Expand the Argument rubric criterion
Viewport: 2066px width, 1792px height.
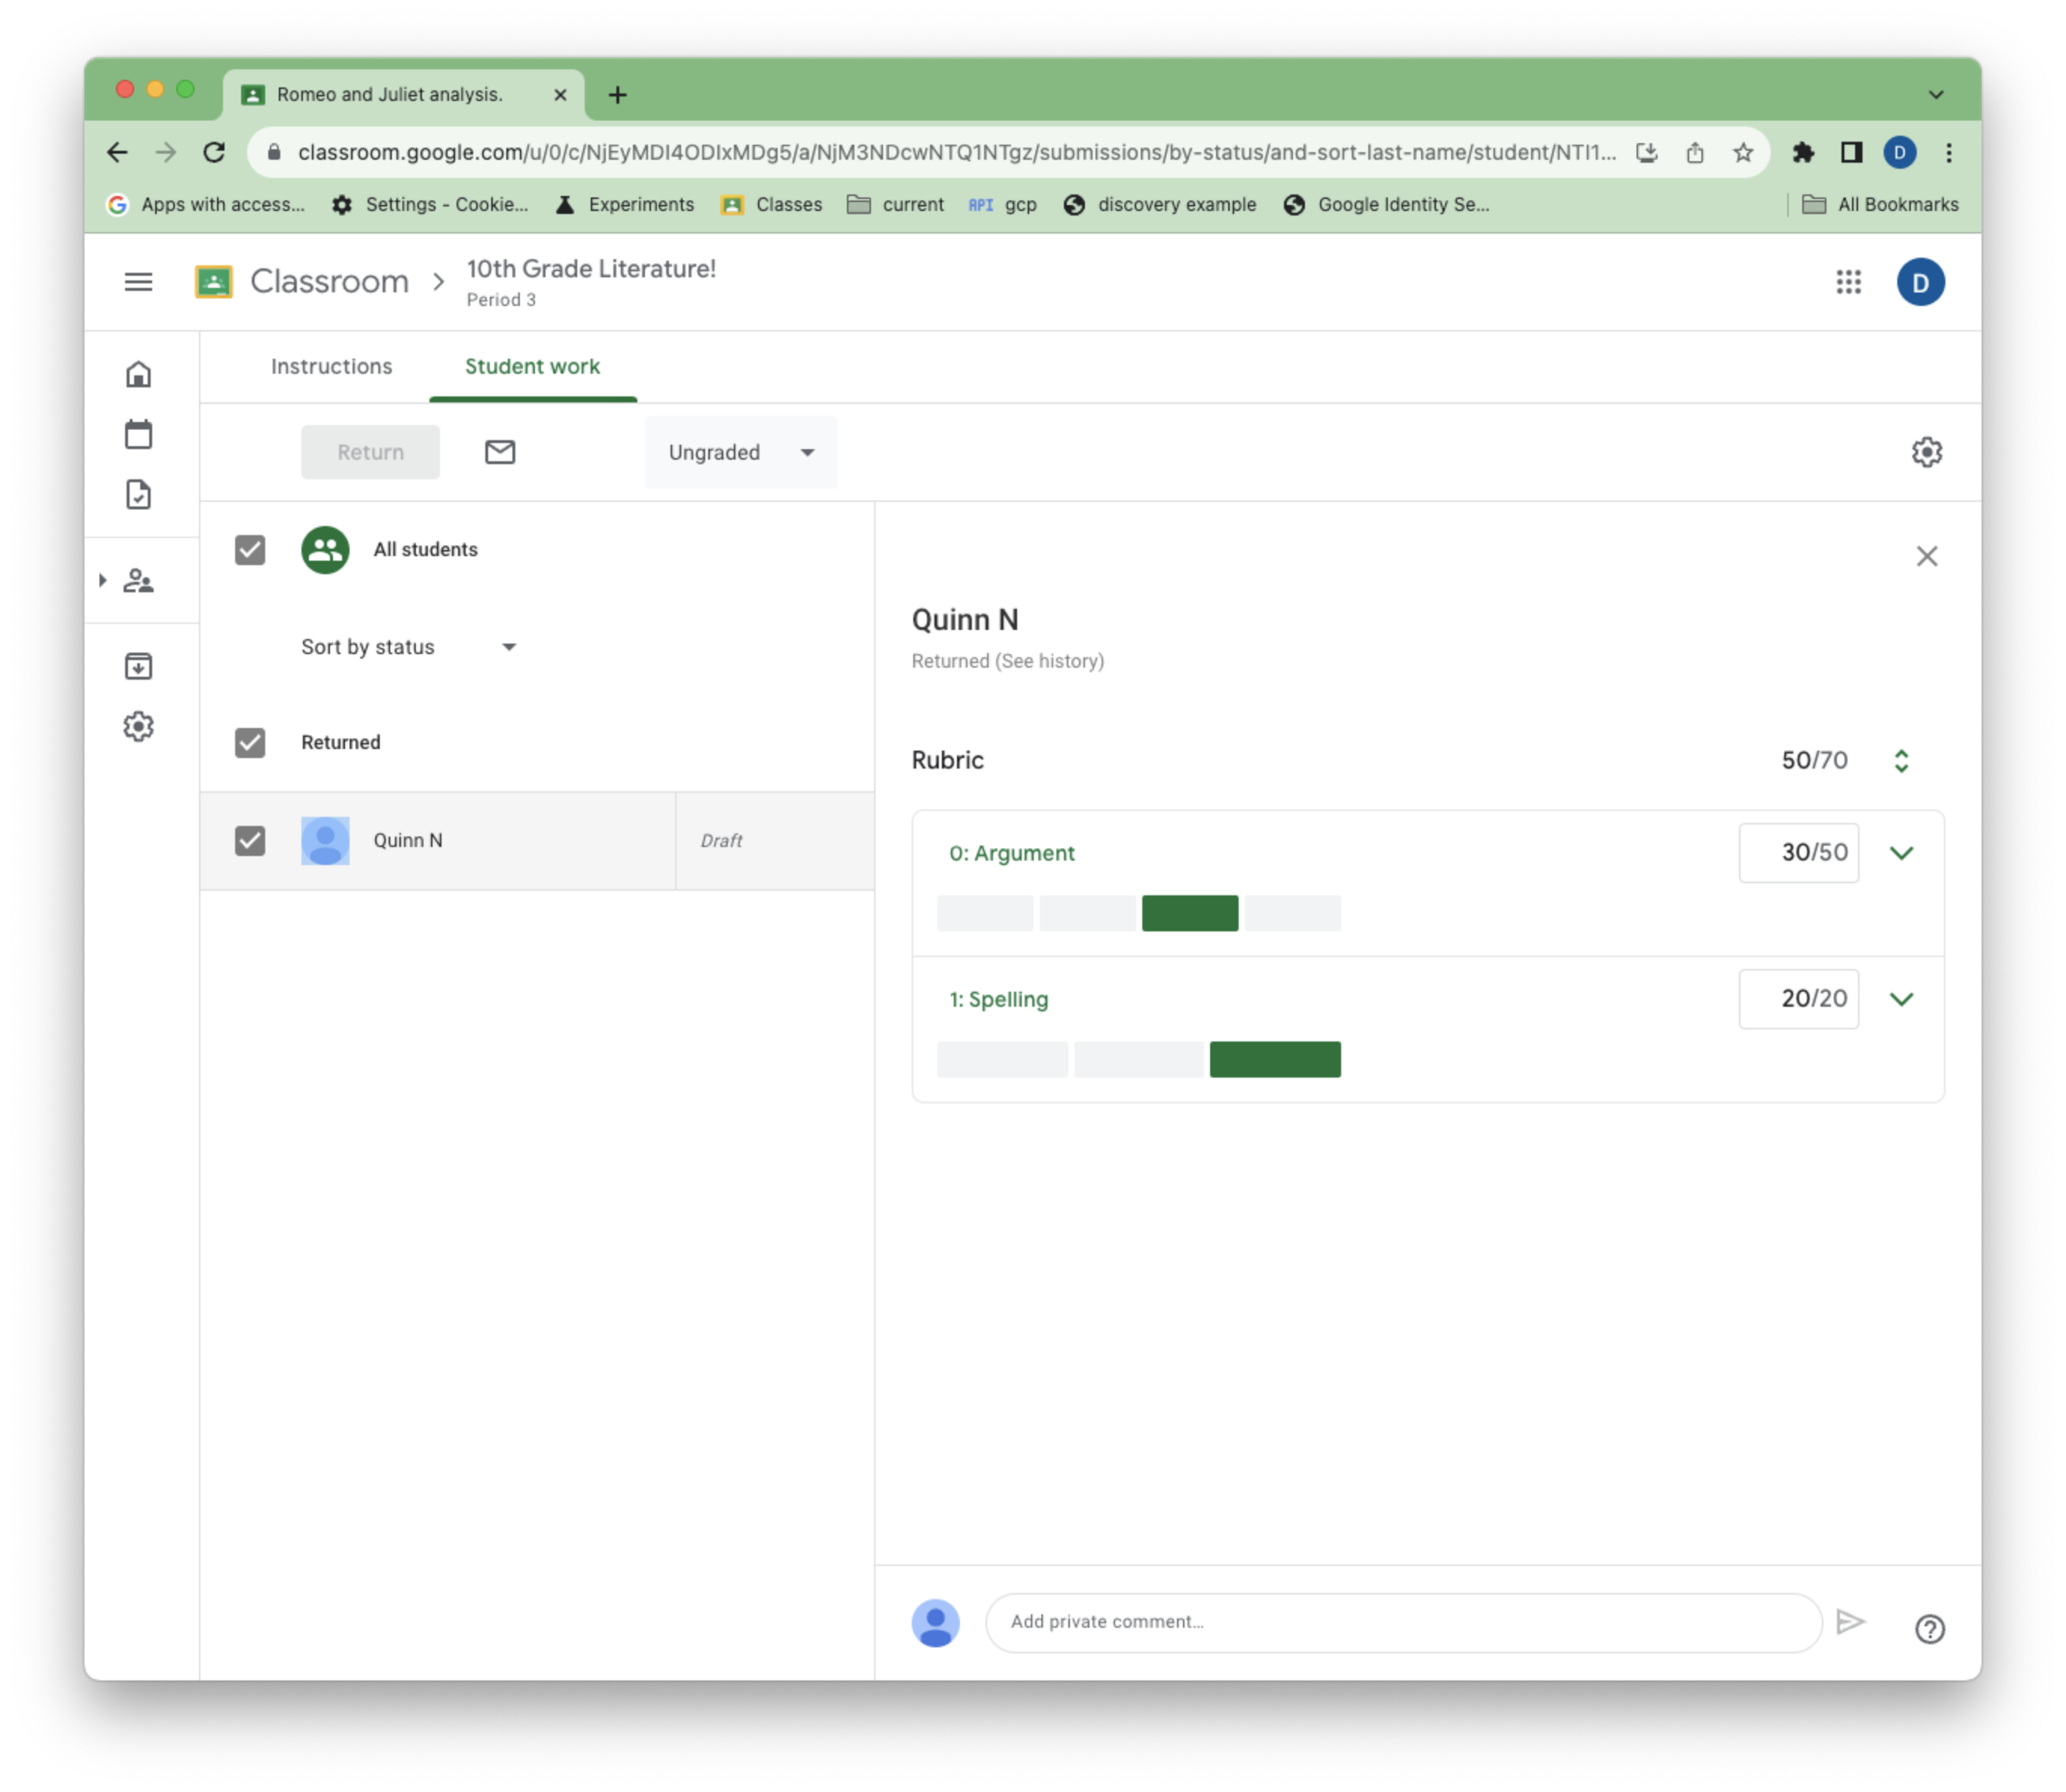[1902, 852]
